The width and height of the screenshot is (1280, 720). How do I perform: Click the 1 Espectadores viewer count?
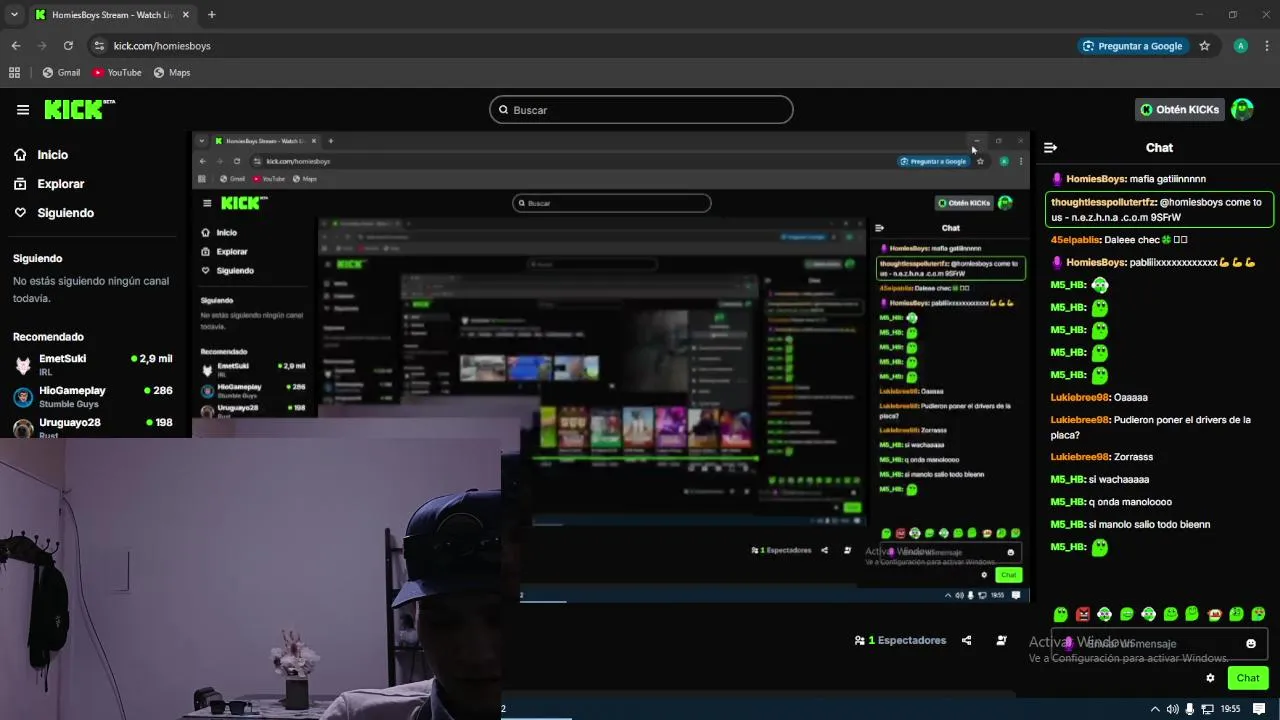pos(900,640)
